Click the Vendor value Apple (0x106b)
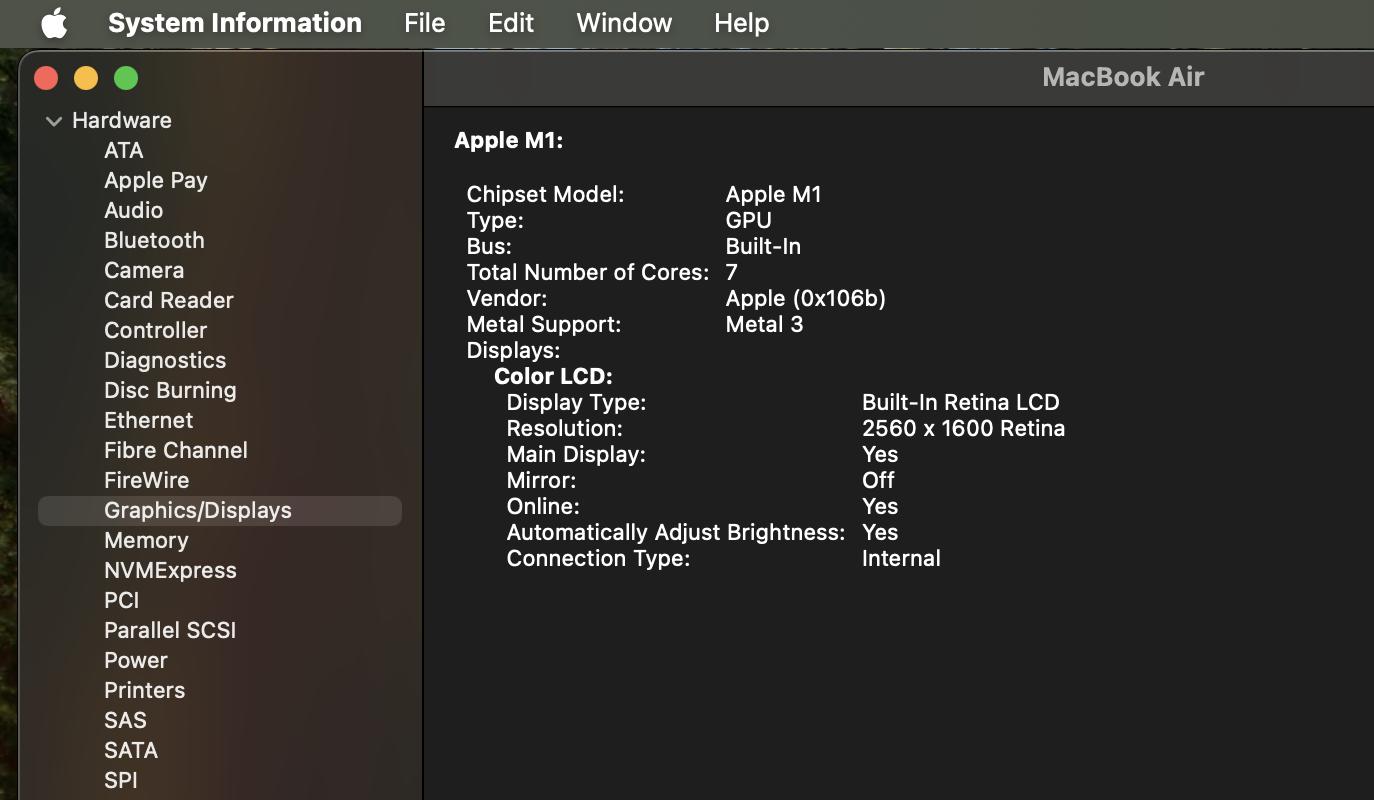Viewport: 1374px width, 800px height. click(806, 298)
